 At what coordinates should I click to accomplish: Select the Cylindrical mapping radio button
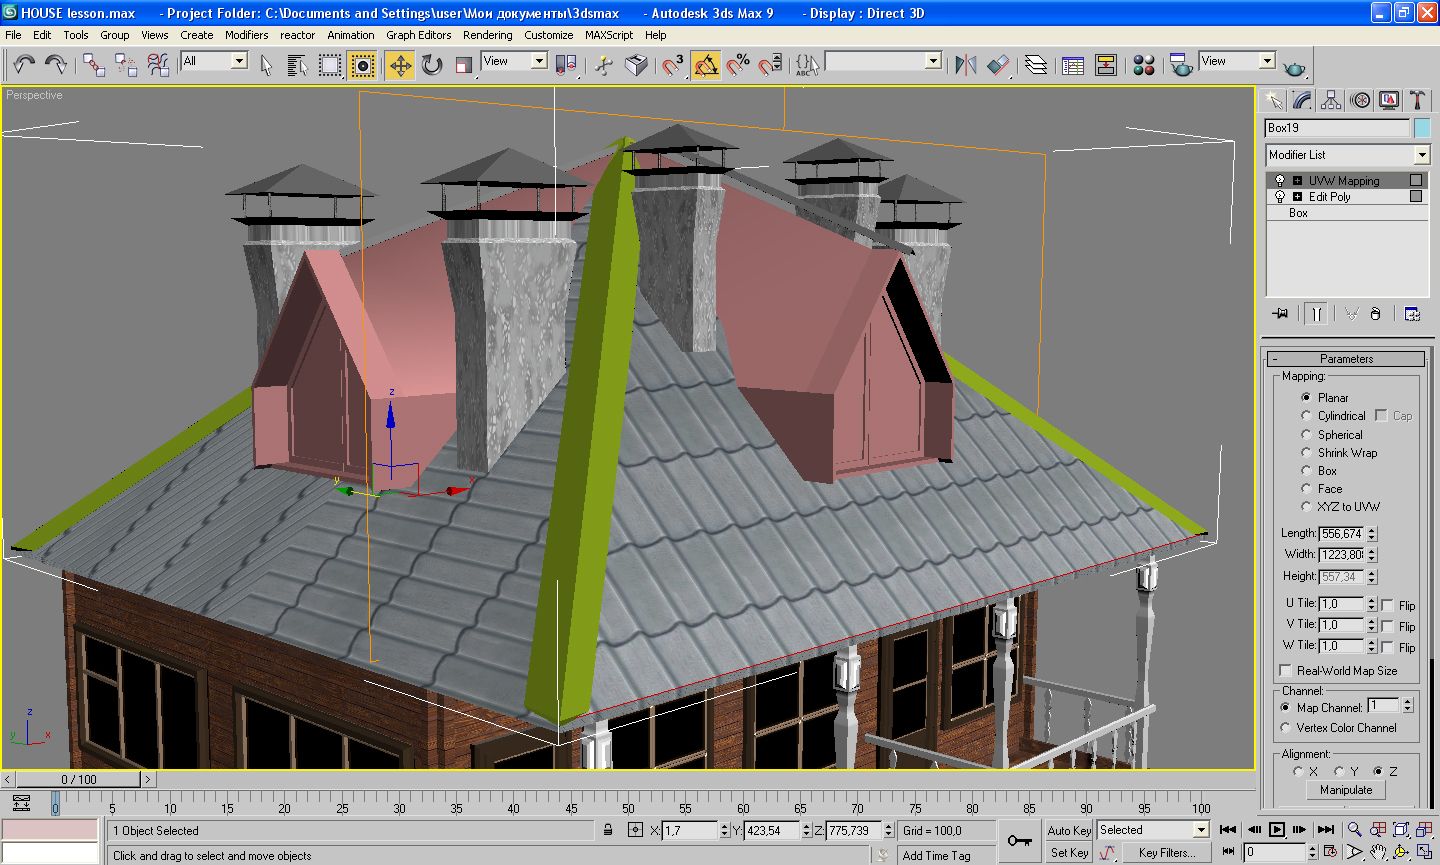pyautogui.click(x=1306, y=415)
